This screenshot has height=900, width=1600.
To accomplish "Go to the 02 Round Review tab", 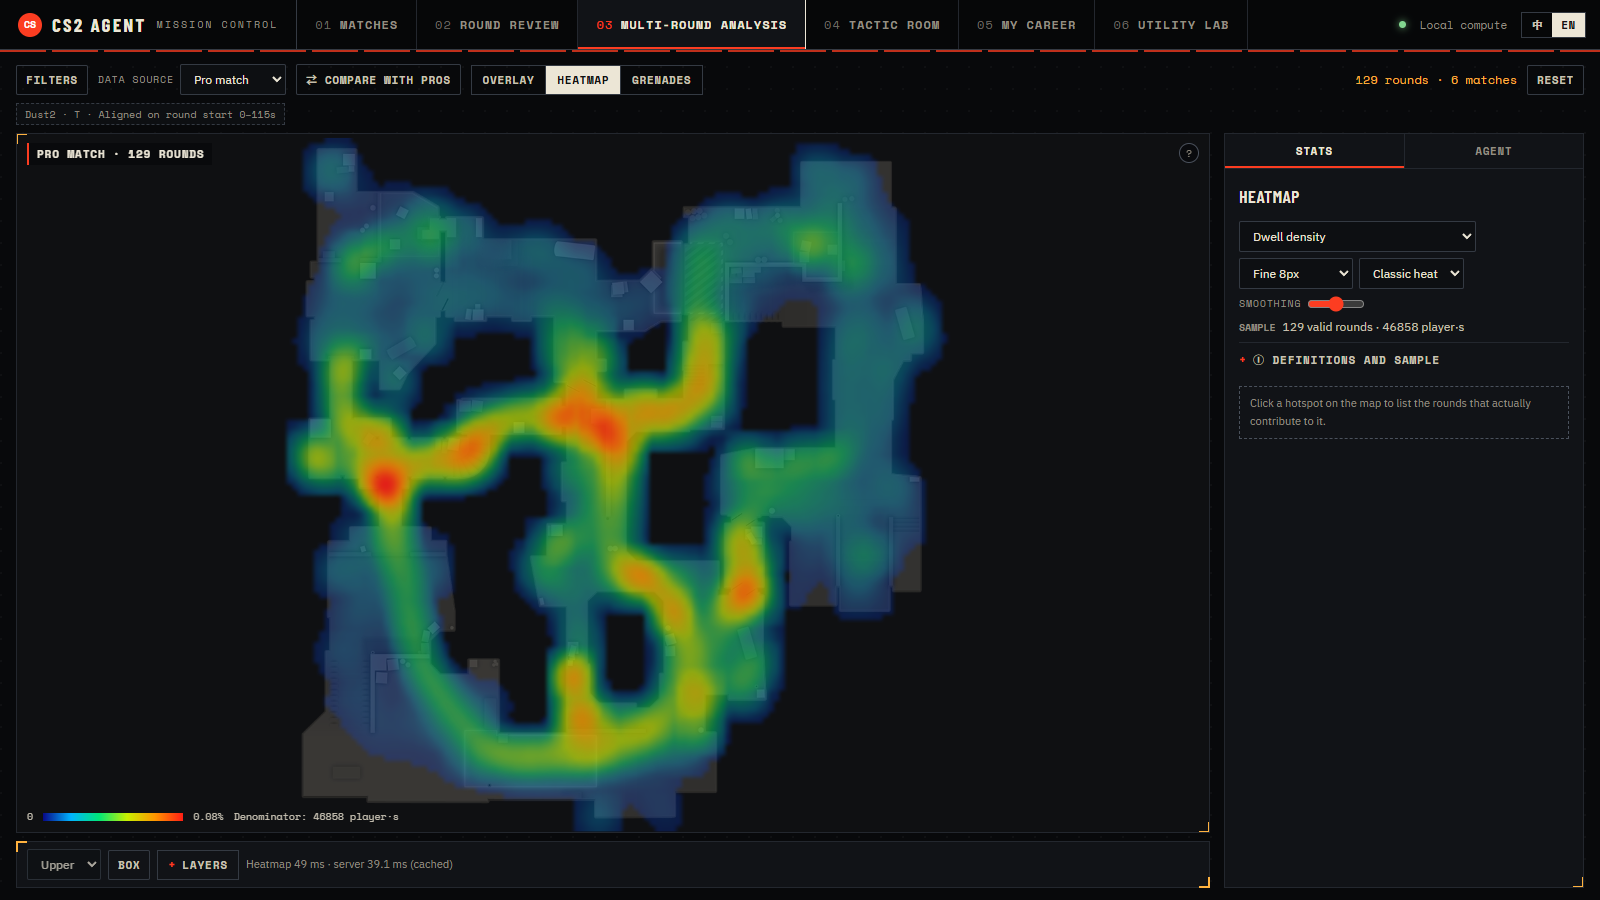I will coord(497,25).
